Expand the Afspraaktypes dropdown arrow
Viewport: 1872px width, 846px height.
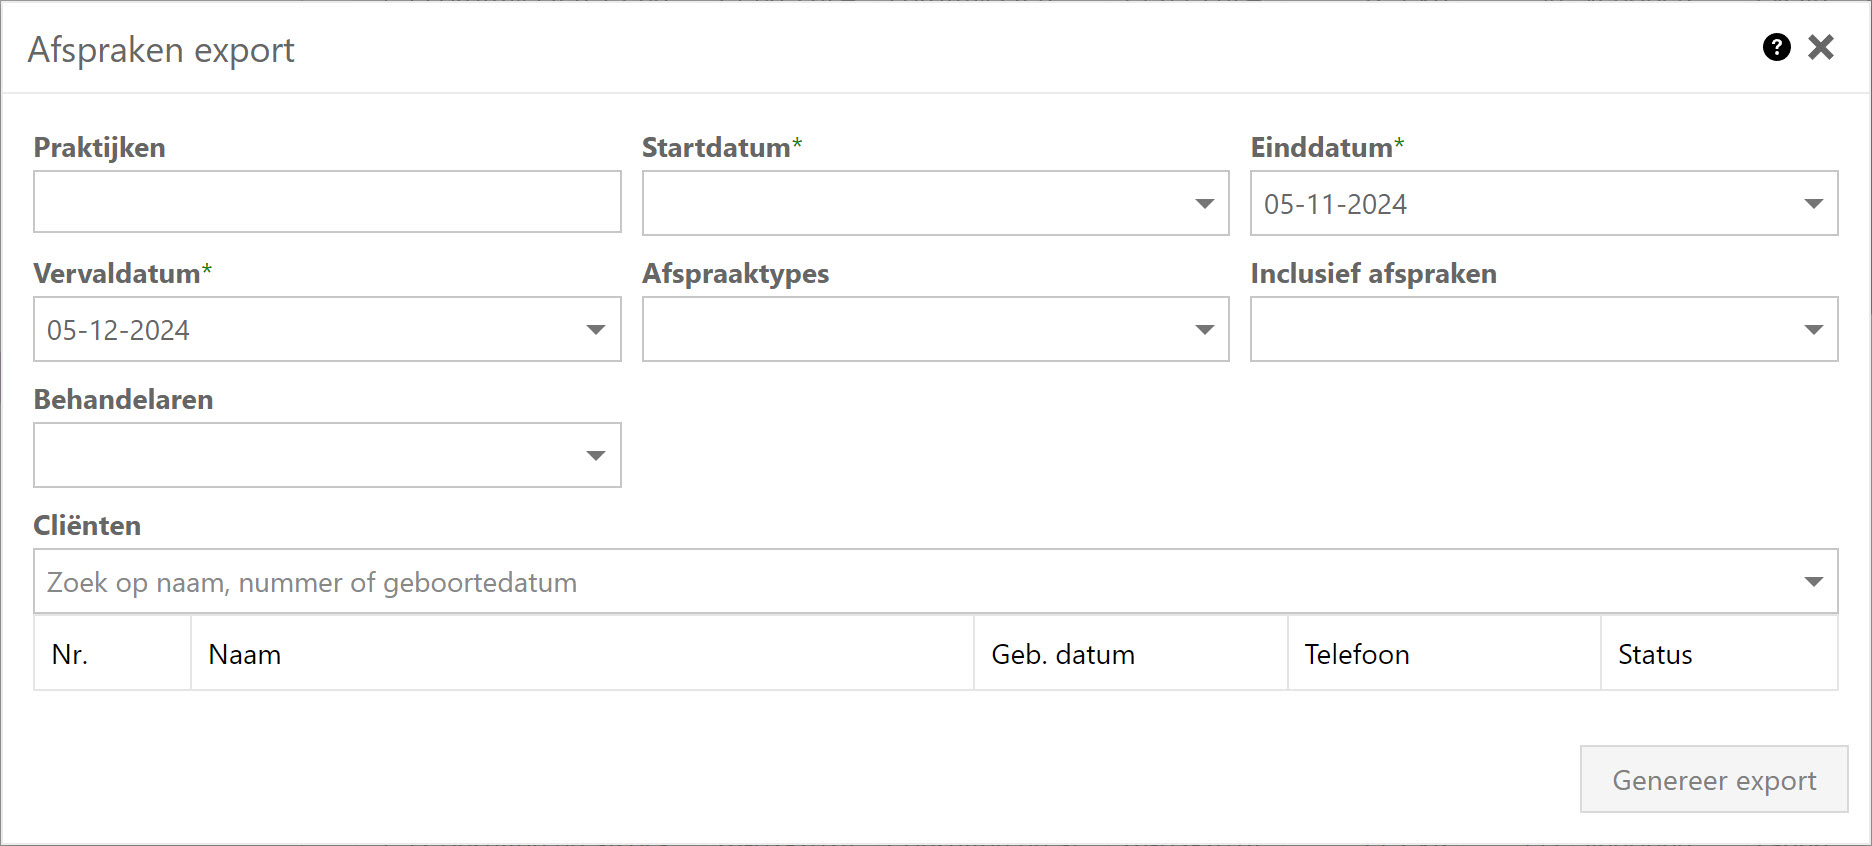point(1205,330)
